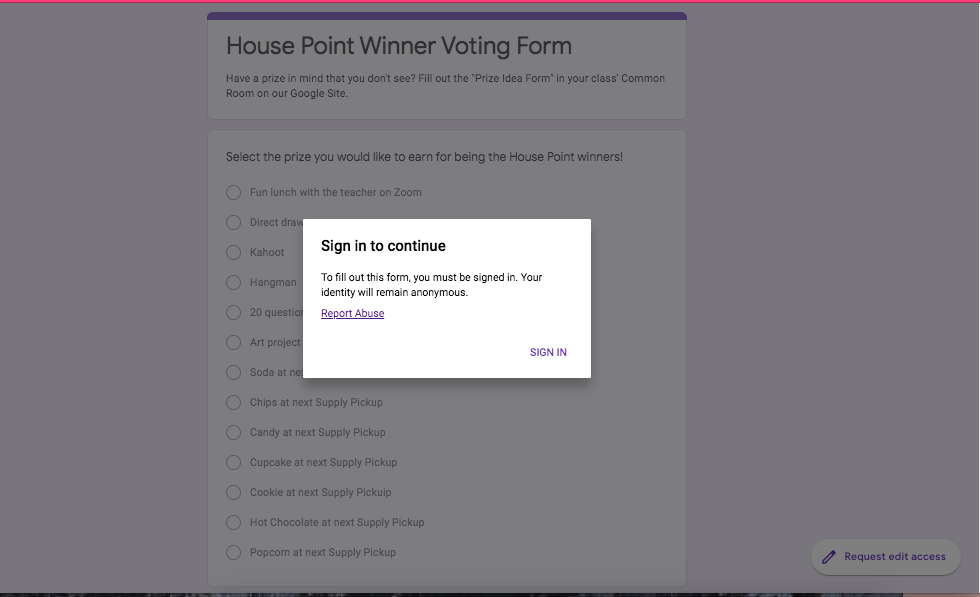Image resolution: width=980 pixels, height=597 pixels.
Task: Select the Soda at next pickup option
Action: click(234, 372)
